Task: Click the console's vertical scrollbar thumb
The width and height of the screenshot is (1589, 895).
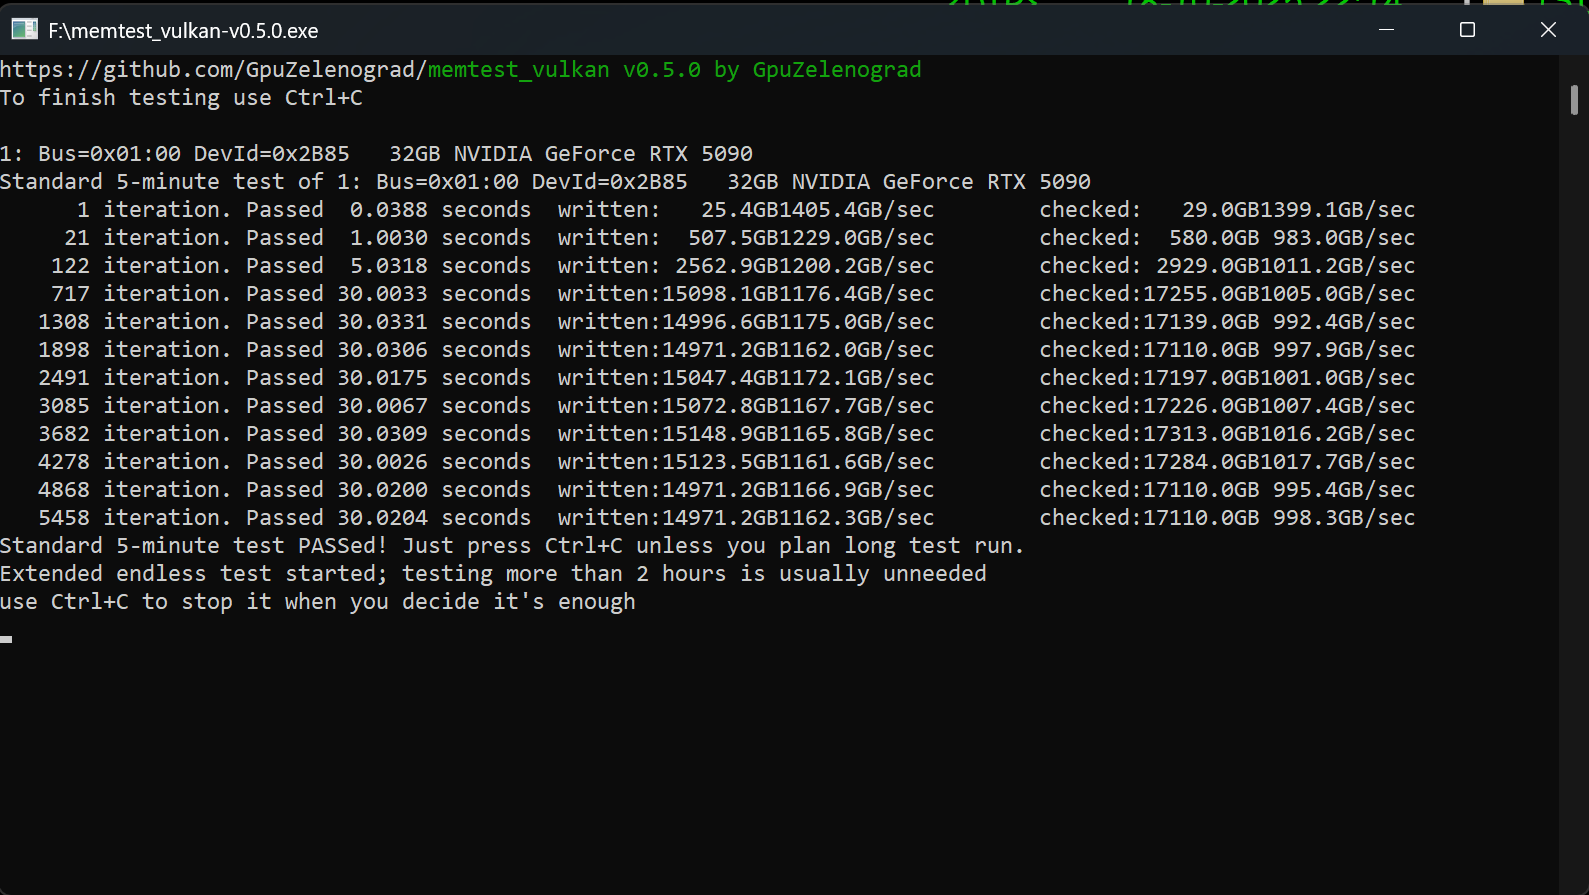Action: tap(1574, 100)
